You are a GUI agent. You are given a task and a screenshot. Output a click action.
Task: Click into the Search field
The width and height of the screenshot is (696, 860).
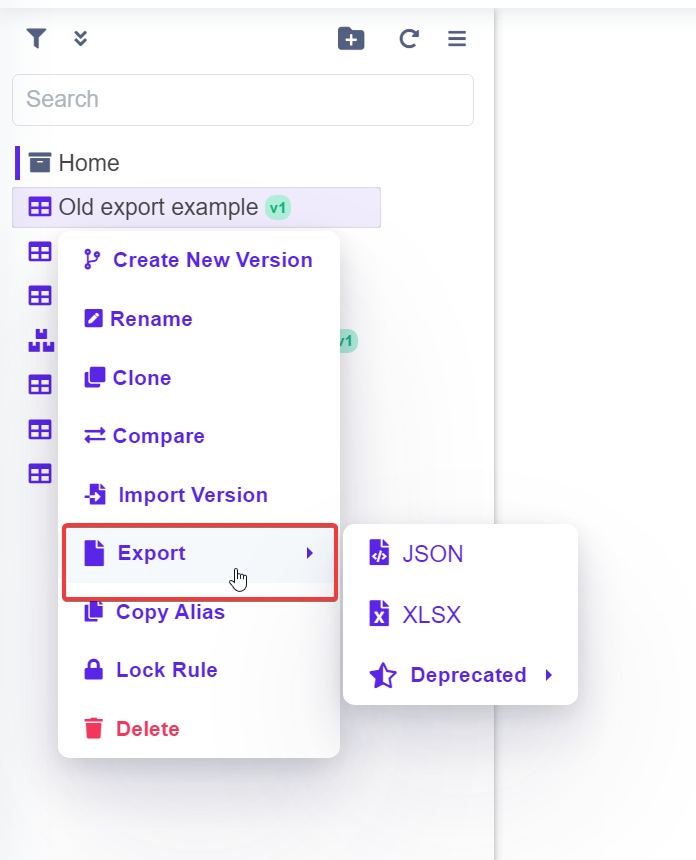coord(242,100)
